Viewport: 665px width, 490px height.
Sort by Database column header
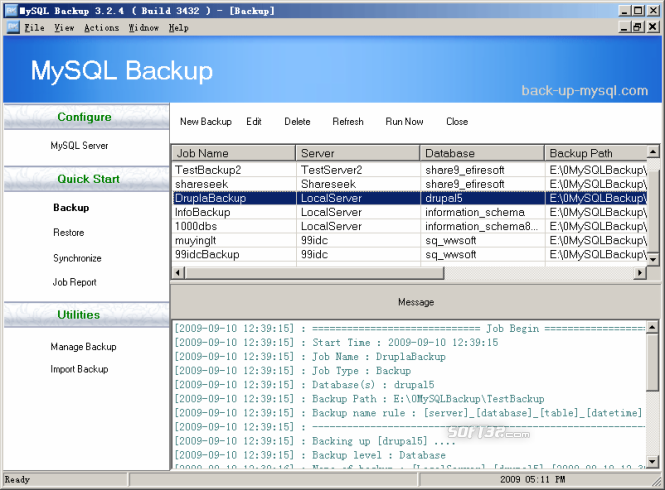(x=482, y=153)
